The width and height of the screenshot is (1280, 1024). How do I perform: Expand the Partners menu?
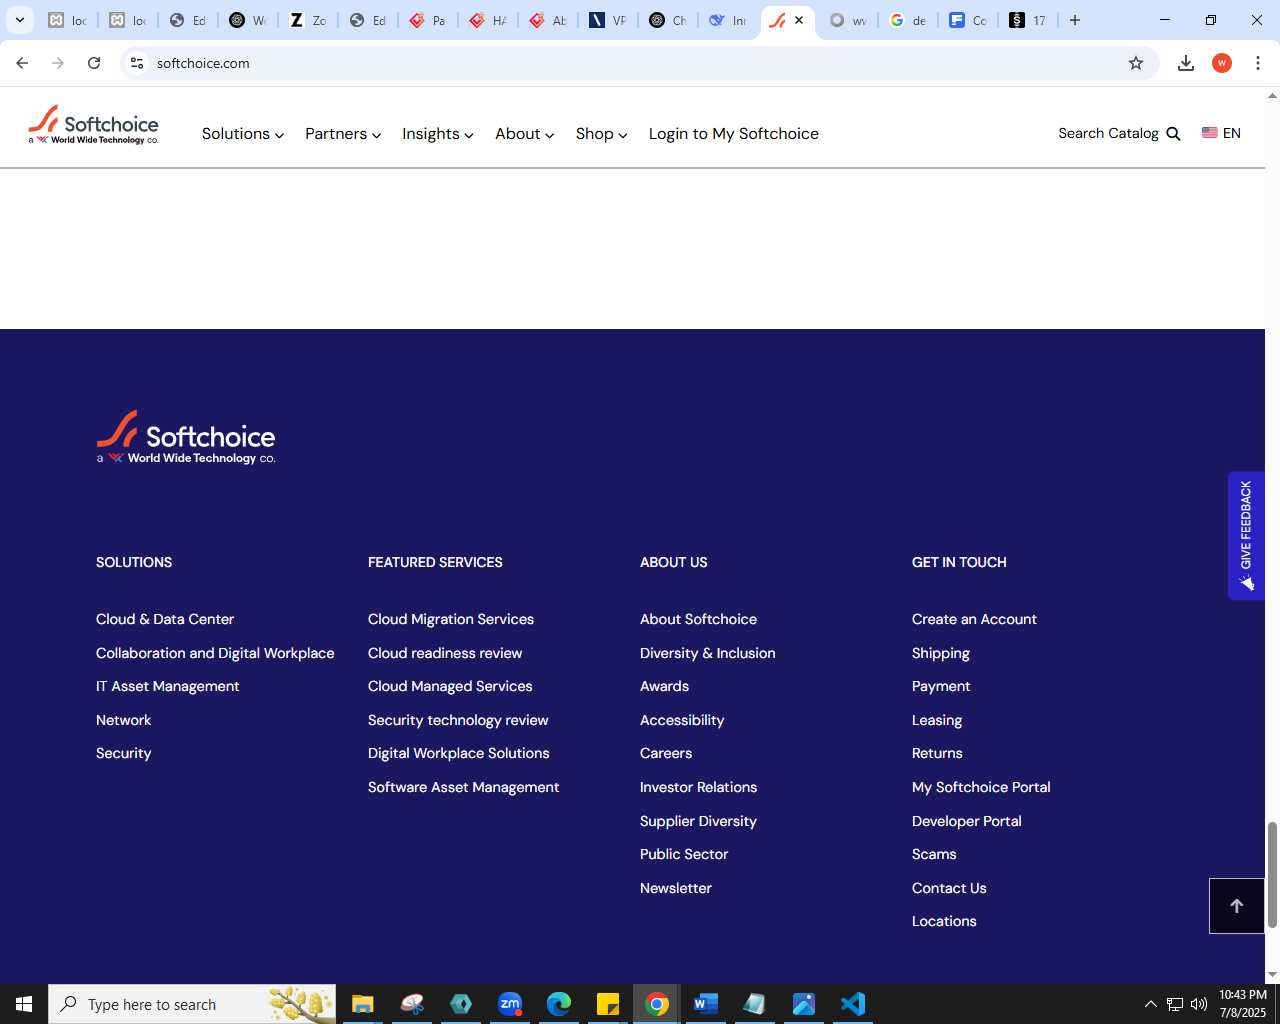coord(343,134)
